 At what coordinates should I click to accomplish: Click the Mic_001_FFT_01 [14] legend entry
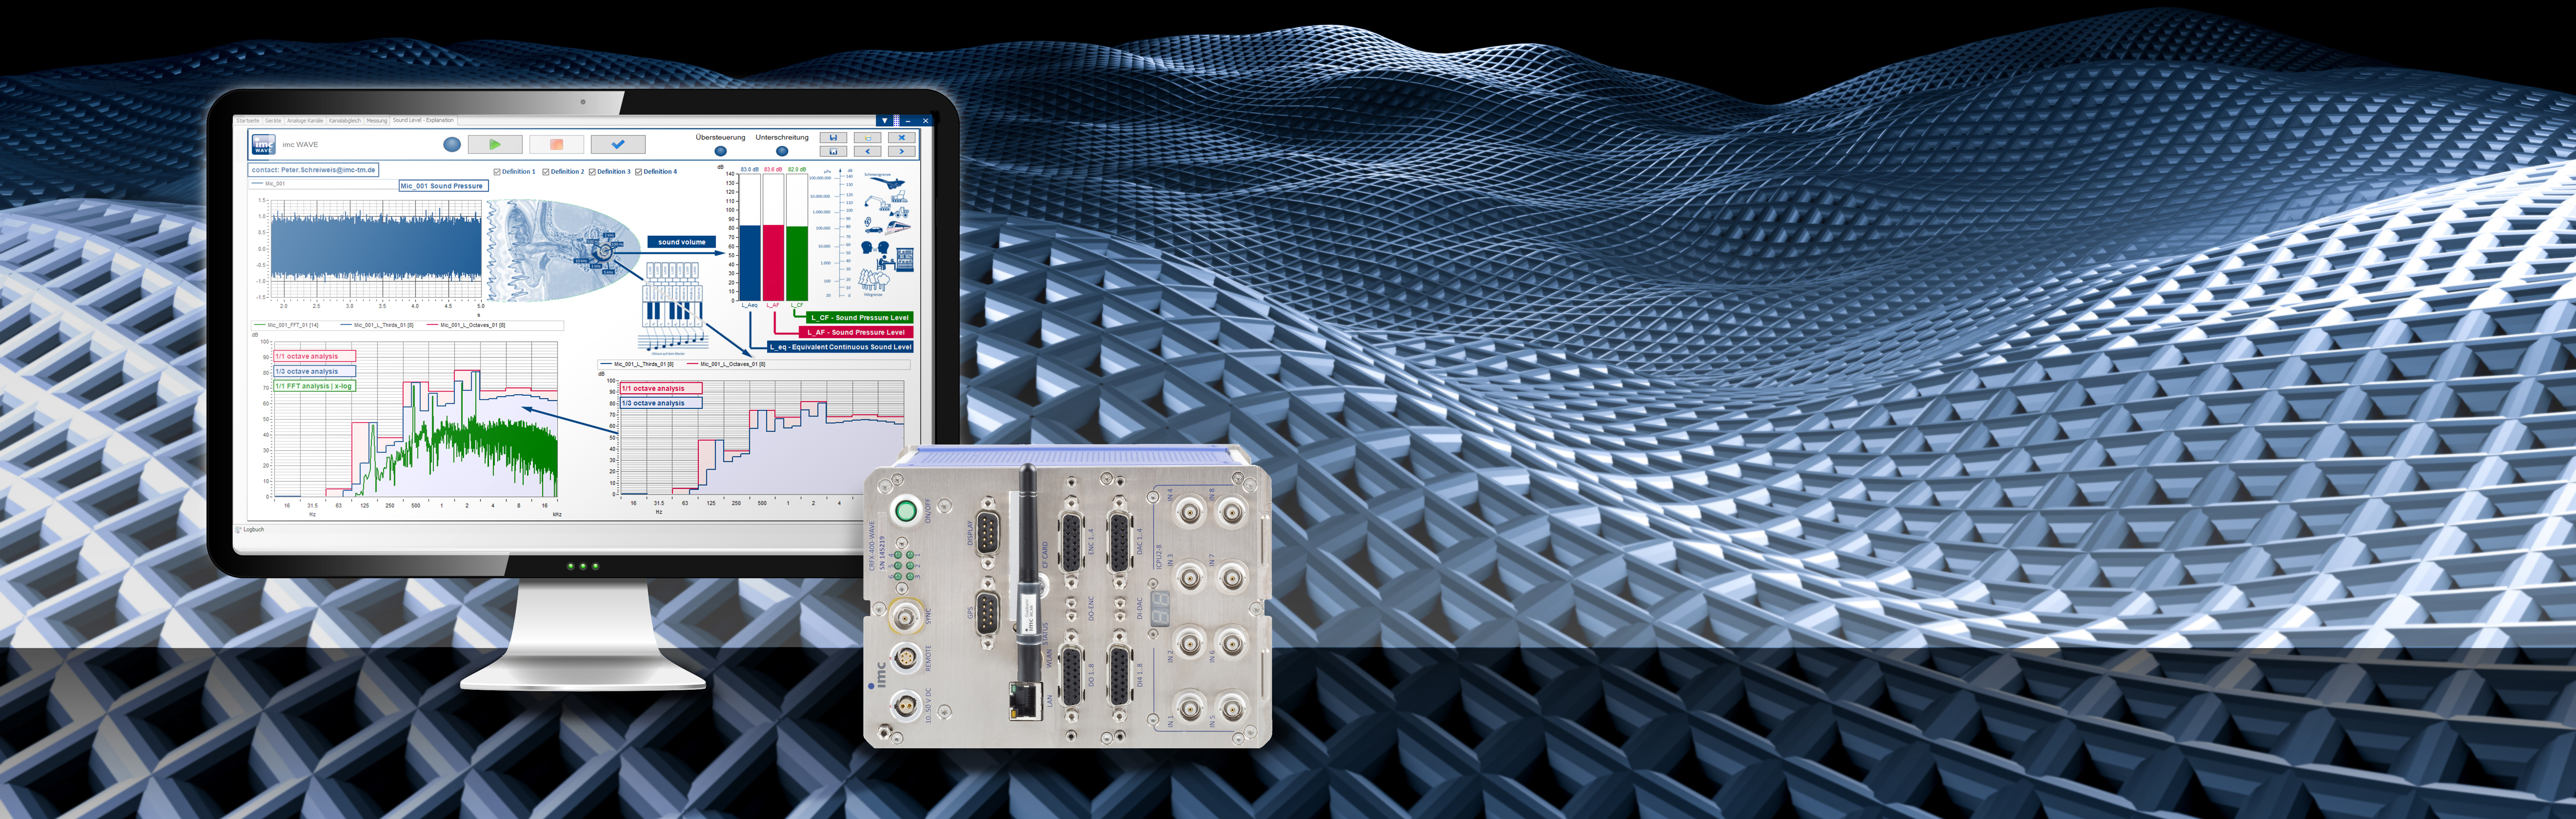click(287, 325)
